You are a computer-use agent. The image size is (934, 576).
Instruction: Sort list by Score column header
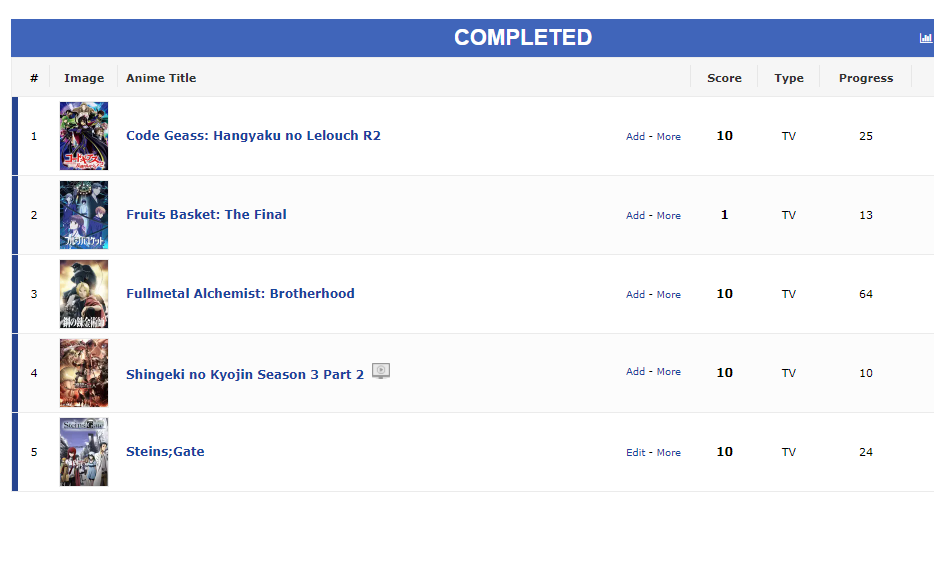(x=724, y=78)
